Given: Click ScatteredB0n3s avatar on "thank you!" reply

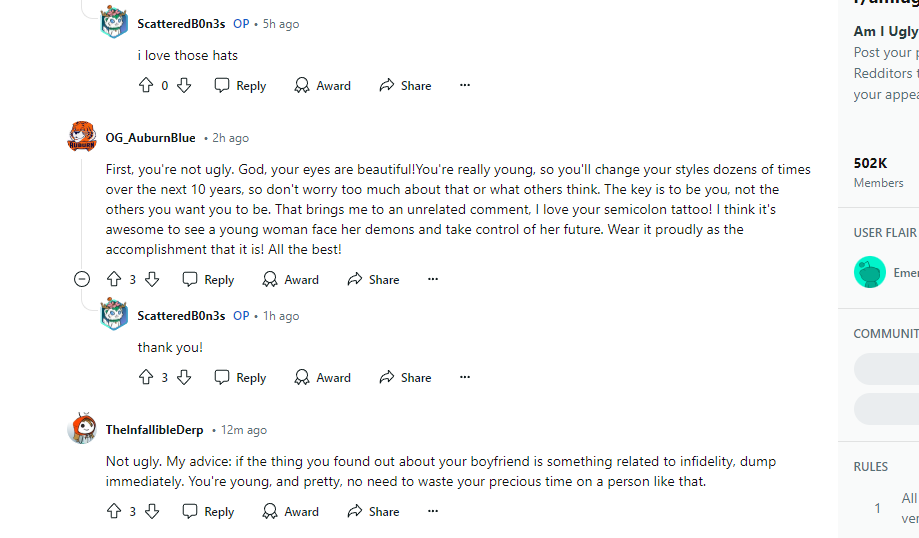Looking at the screenshot, I should pos(114,316).
